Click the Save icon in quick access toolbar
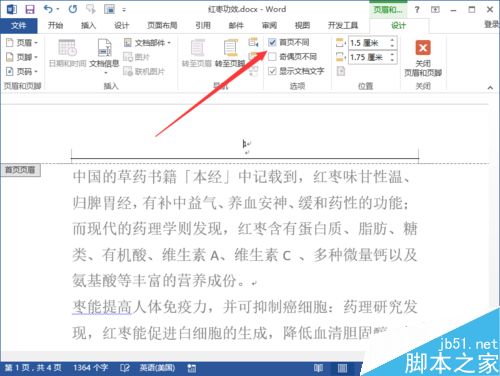Viewport: 500px width, 376px height. [x=30, y=9]
